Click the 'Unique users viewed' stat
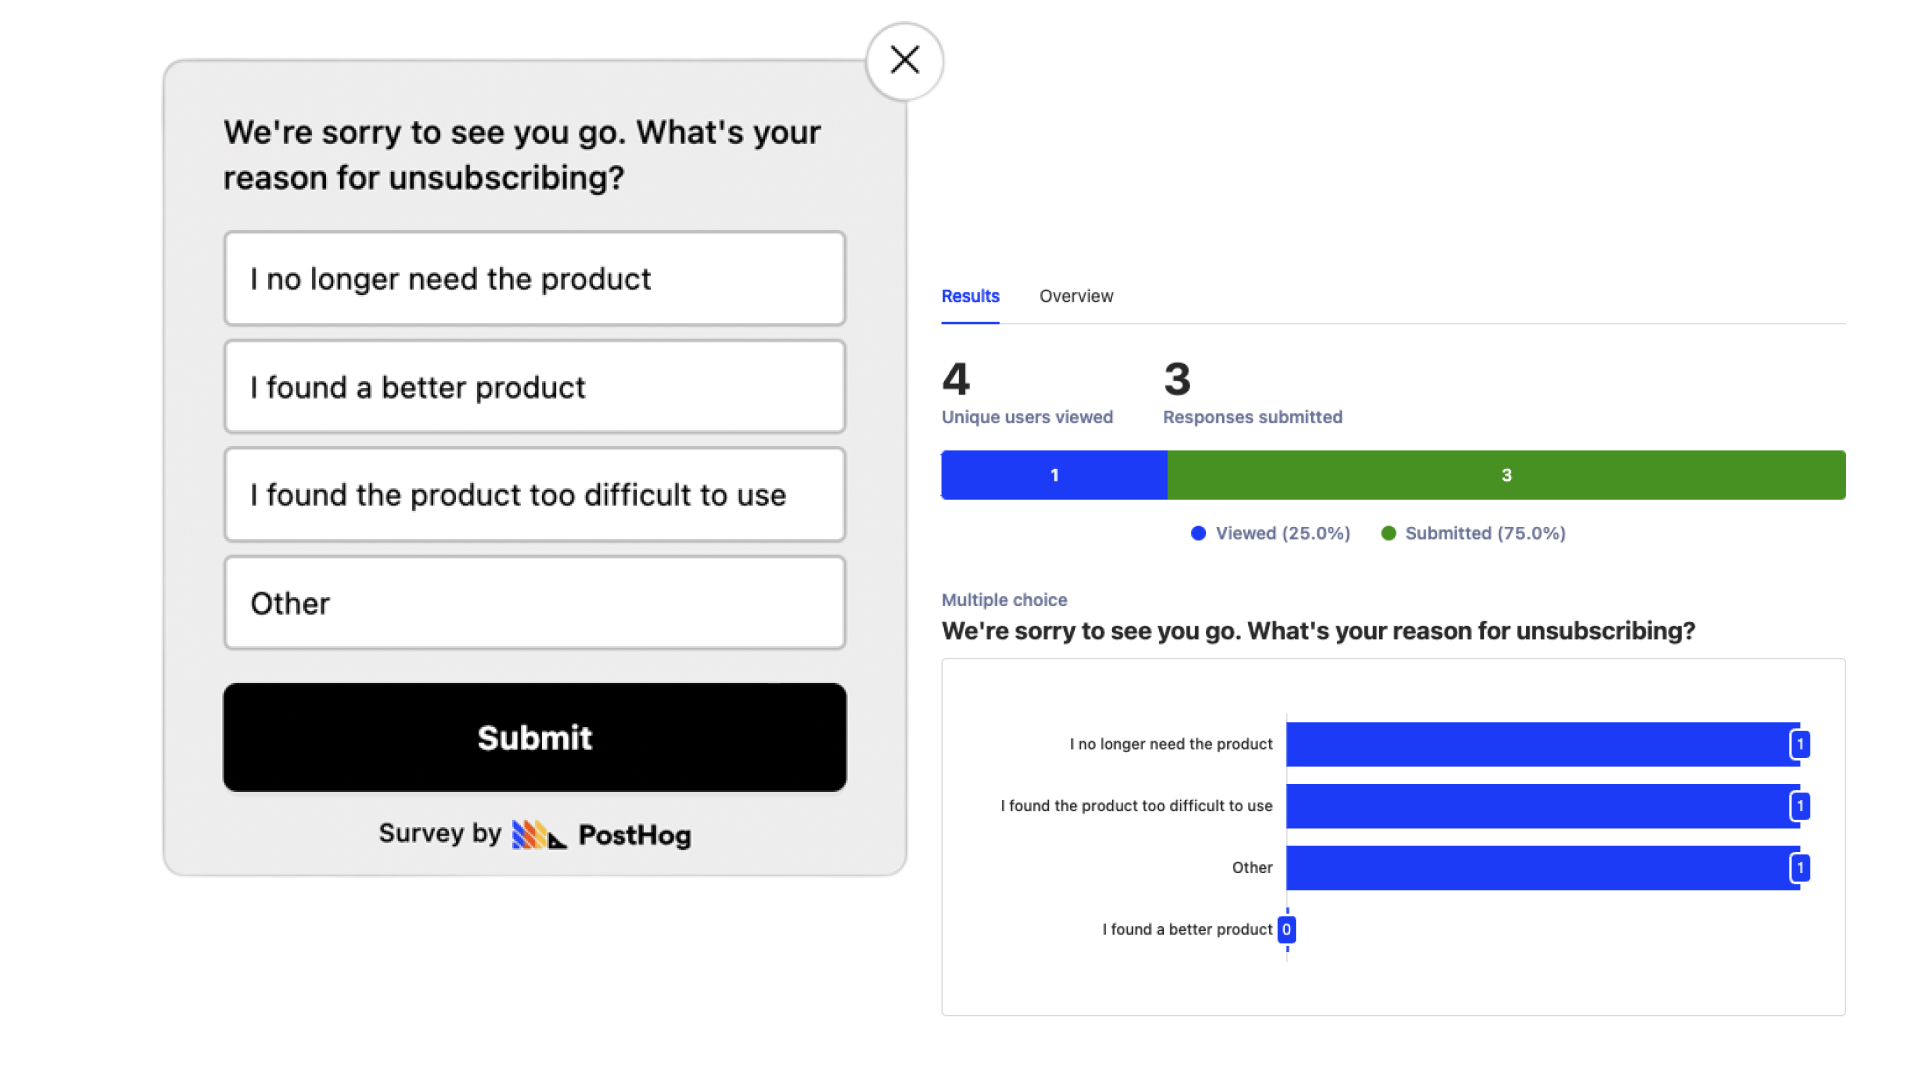Screen dimensions: 1920x1080 (1027, 417)
